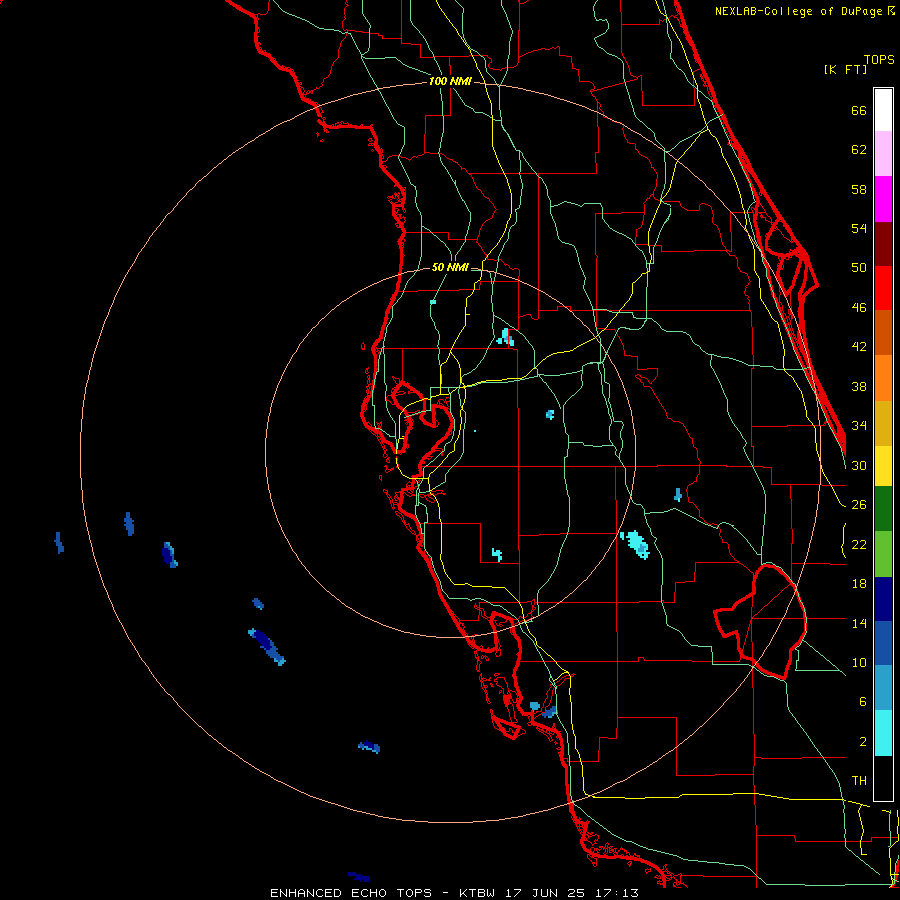Click the ENHANCED ECHO TOPS KTBW caption
This screenshot has height=900, width=900.
point(454,893)
